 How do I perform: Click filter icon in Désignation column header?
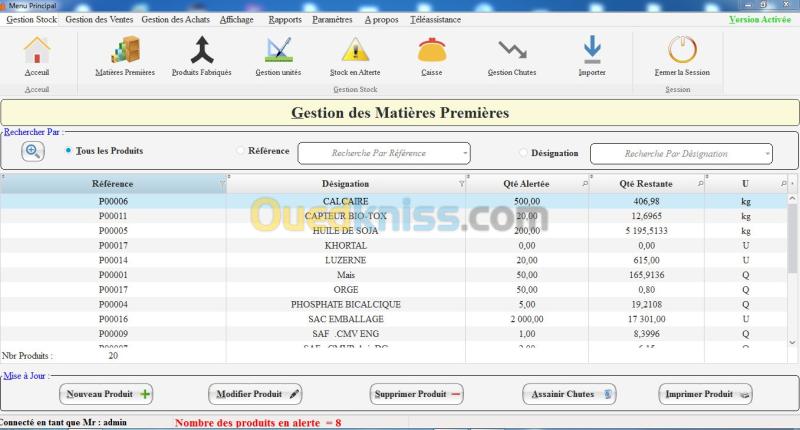[x=461, y=184]
